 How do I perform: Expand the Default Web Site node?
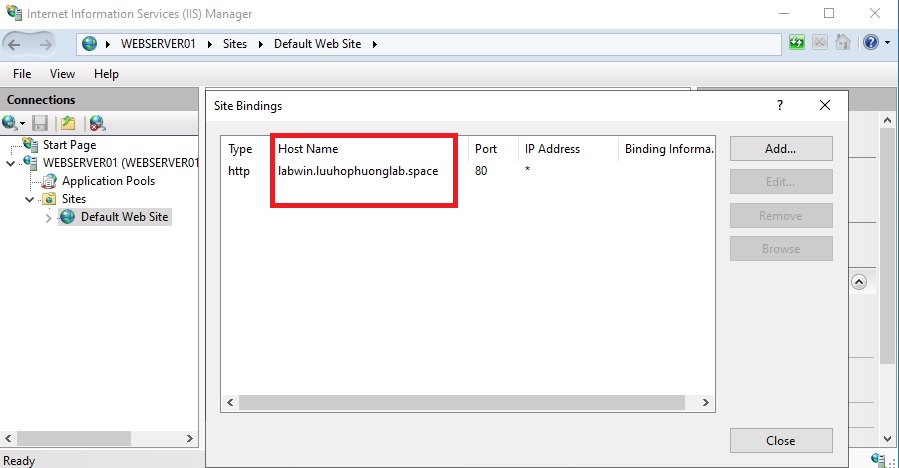tap(48, 218)
